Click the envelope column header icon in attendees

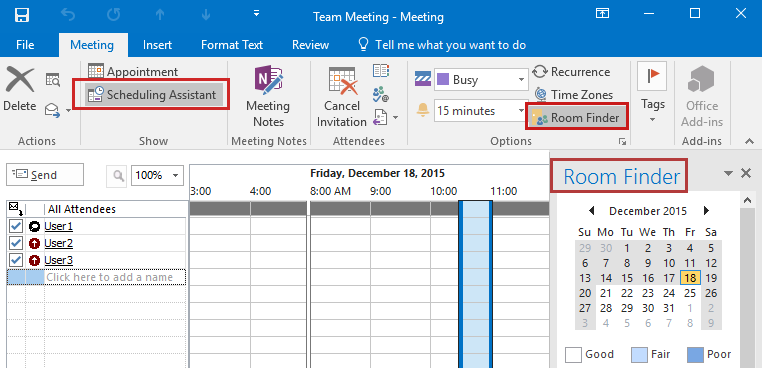coord(15,209)
